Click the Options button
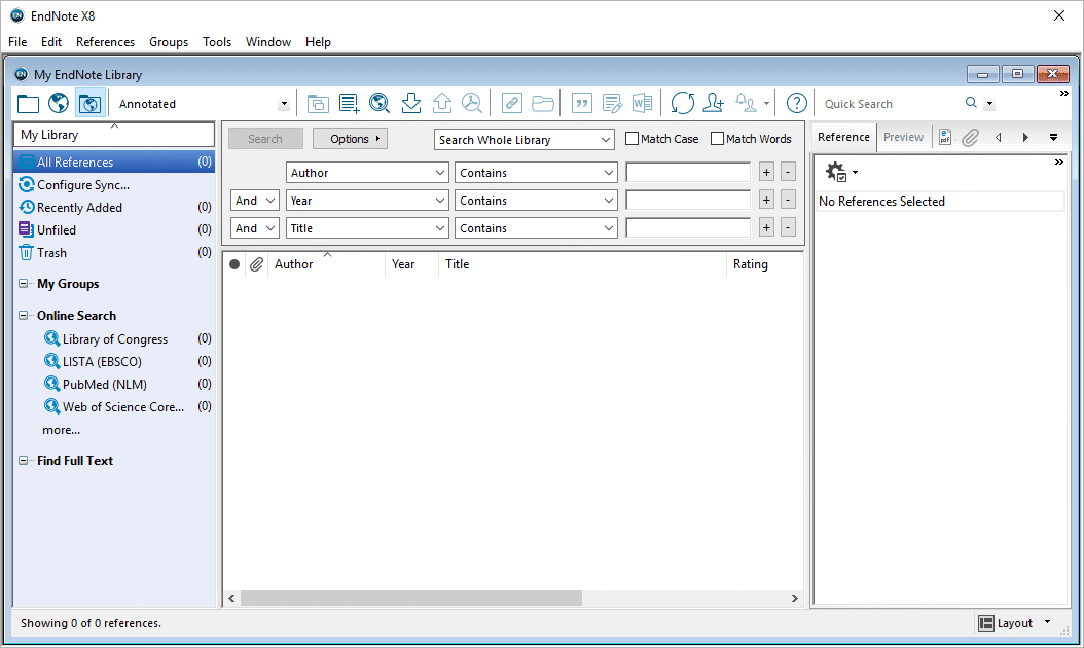 [350, 139]
